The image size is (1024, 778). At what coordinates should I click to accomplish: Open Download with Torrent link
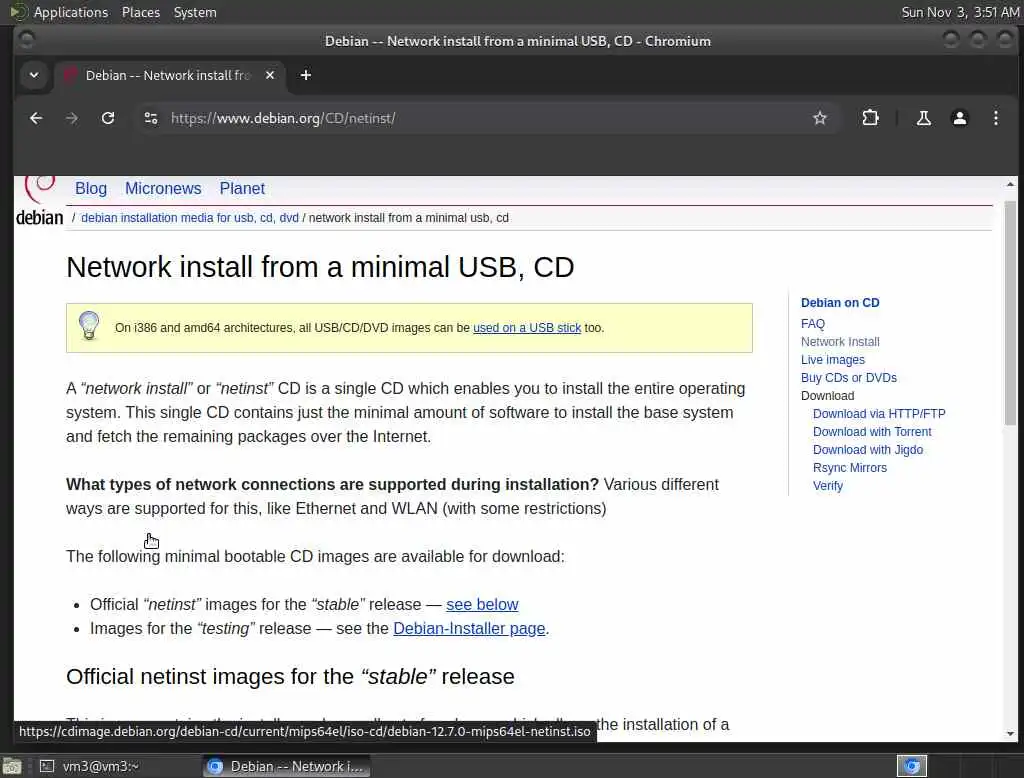point(872,432)
